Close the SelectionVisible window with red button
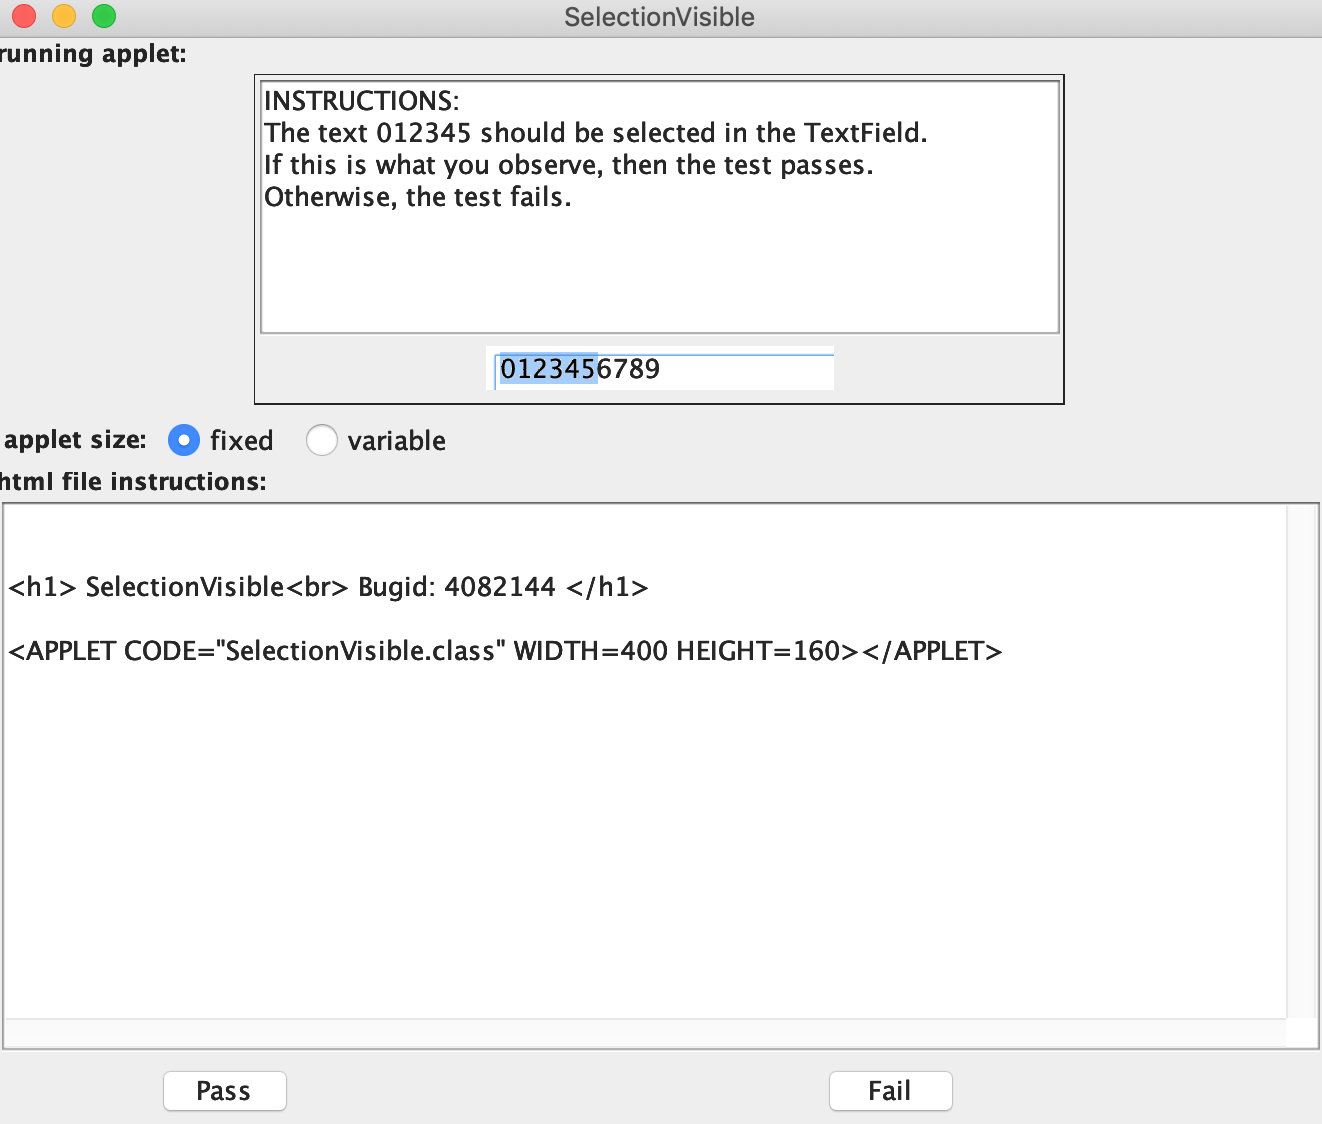Screen dimensions: 1322x1124 (24, 16)
